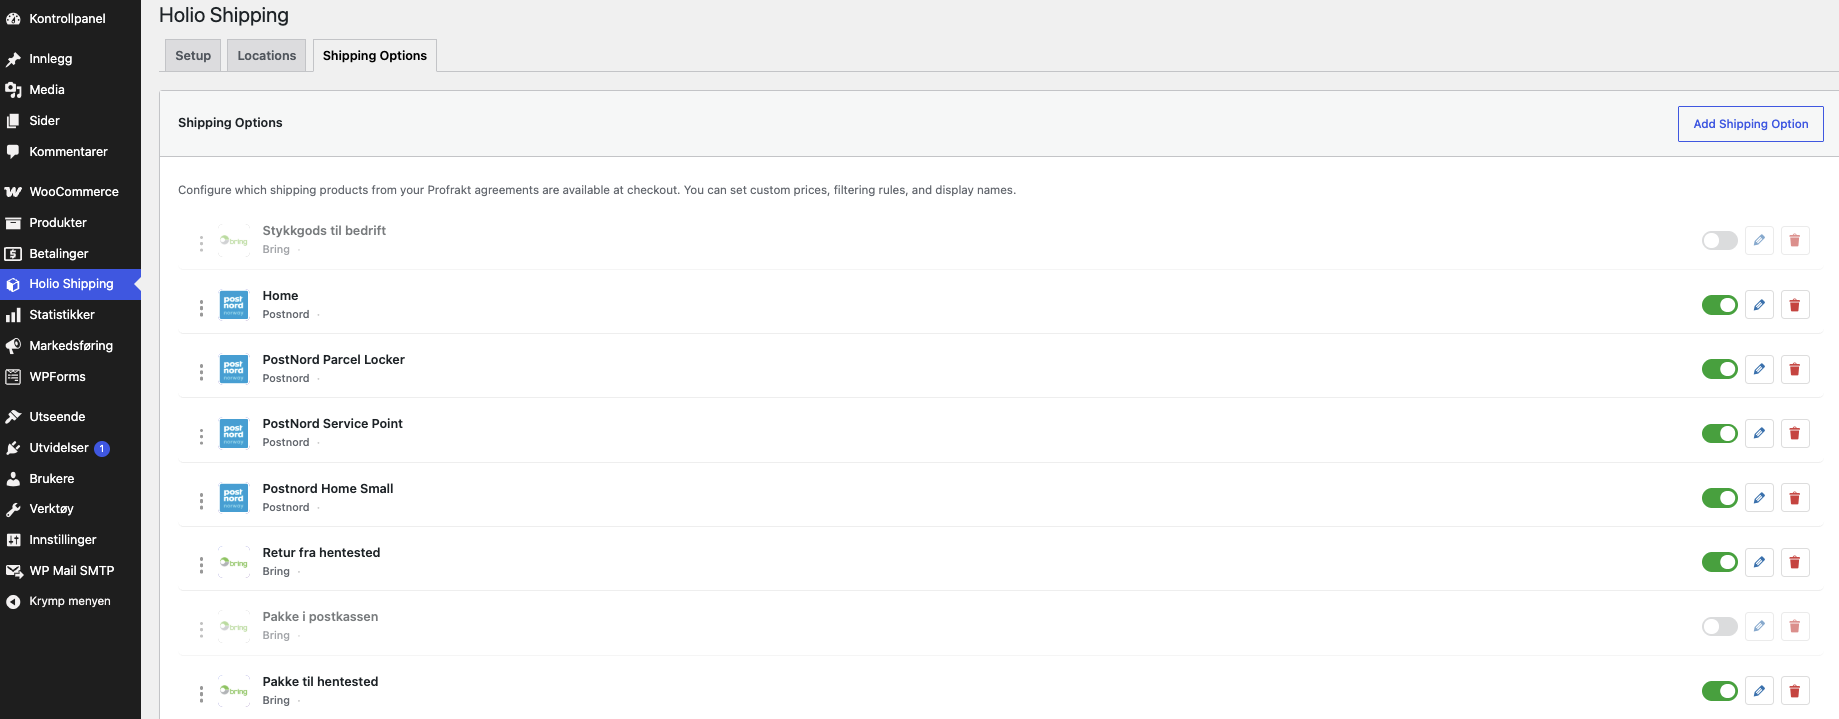Open Markedsføring in the sidebar
Viewport: 1839px width, 719px height.
(70, 346)
